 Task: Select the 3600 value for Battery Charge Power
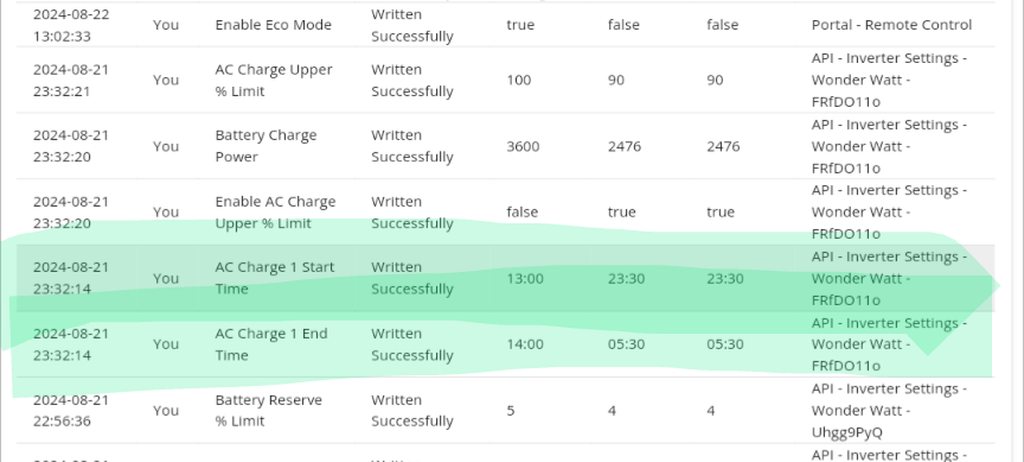point(523,146)
